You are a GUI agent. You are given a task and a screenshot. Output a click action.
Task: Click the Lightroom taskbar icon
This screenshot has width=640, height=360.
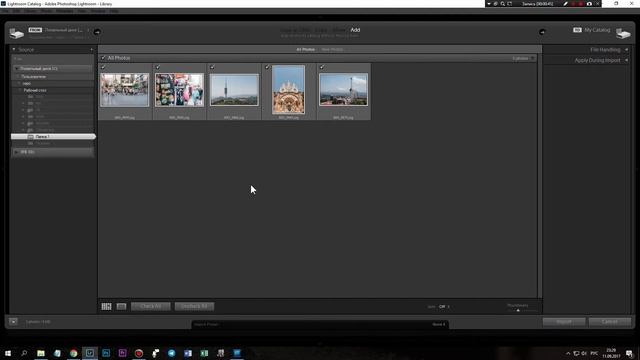[90, 353]
